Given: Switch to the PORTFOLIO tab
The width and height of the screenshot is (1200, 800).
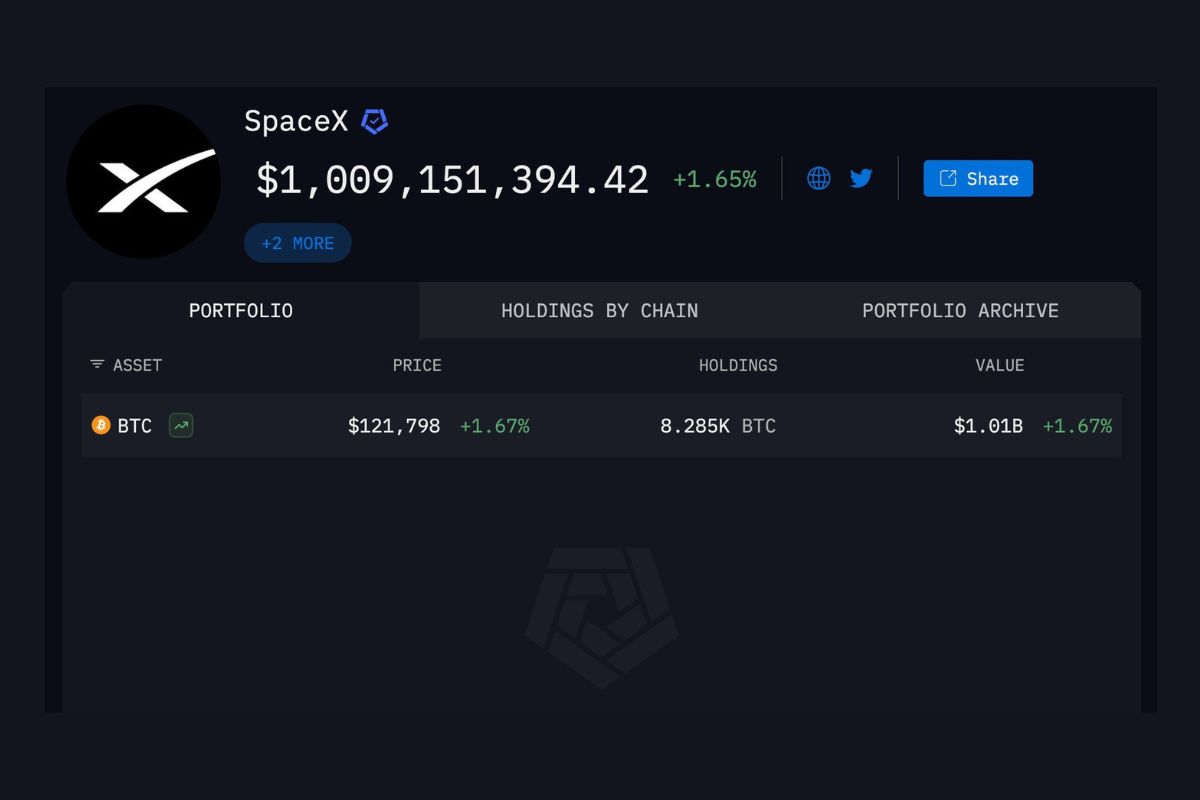Looking at the screenshot, I should click(241, 311).
